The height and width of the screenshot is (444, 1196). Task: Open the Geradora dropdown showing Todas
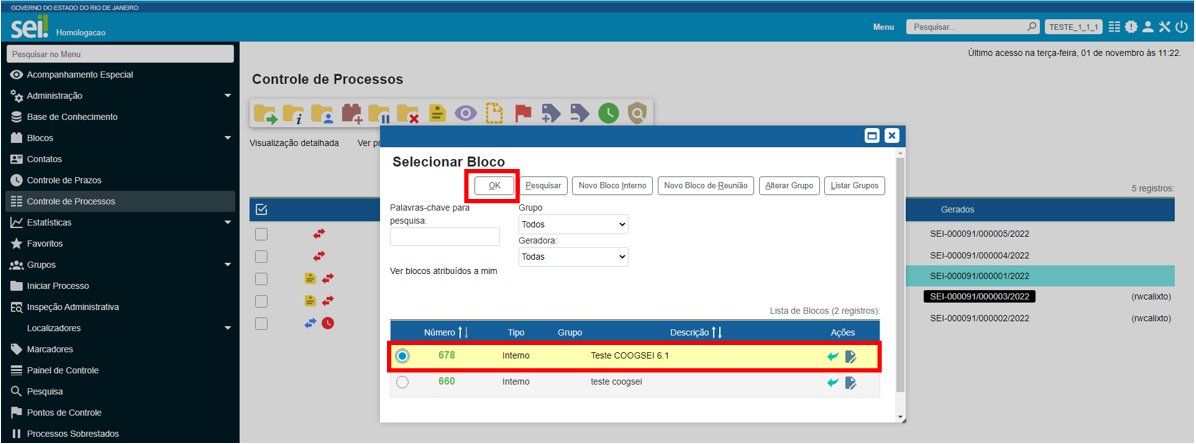pyautogui.click(x=573, y=257)
